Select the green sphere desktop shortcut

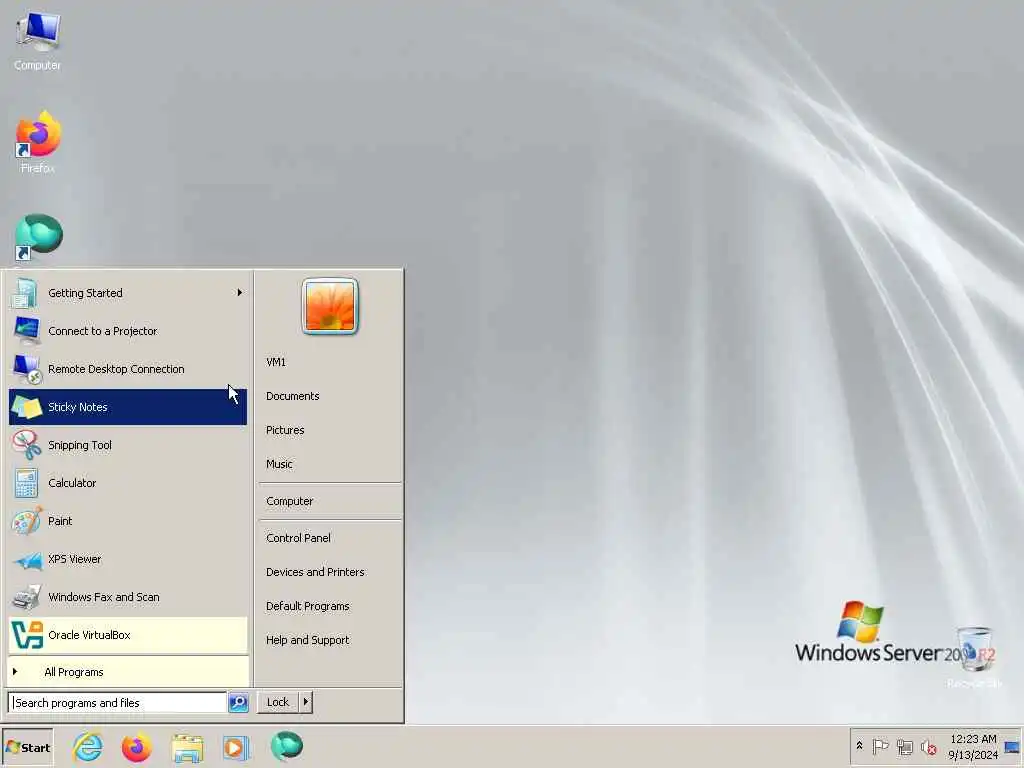[37, 238]
